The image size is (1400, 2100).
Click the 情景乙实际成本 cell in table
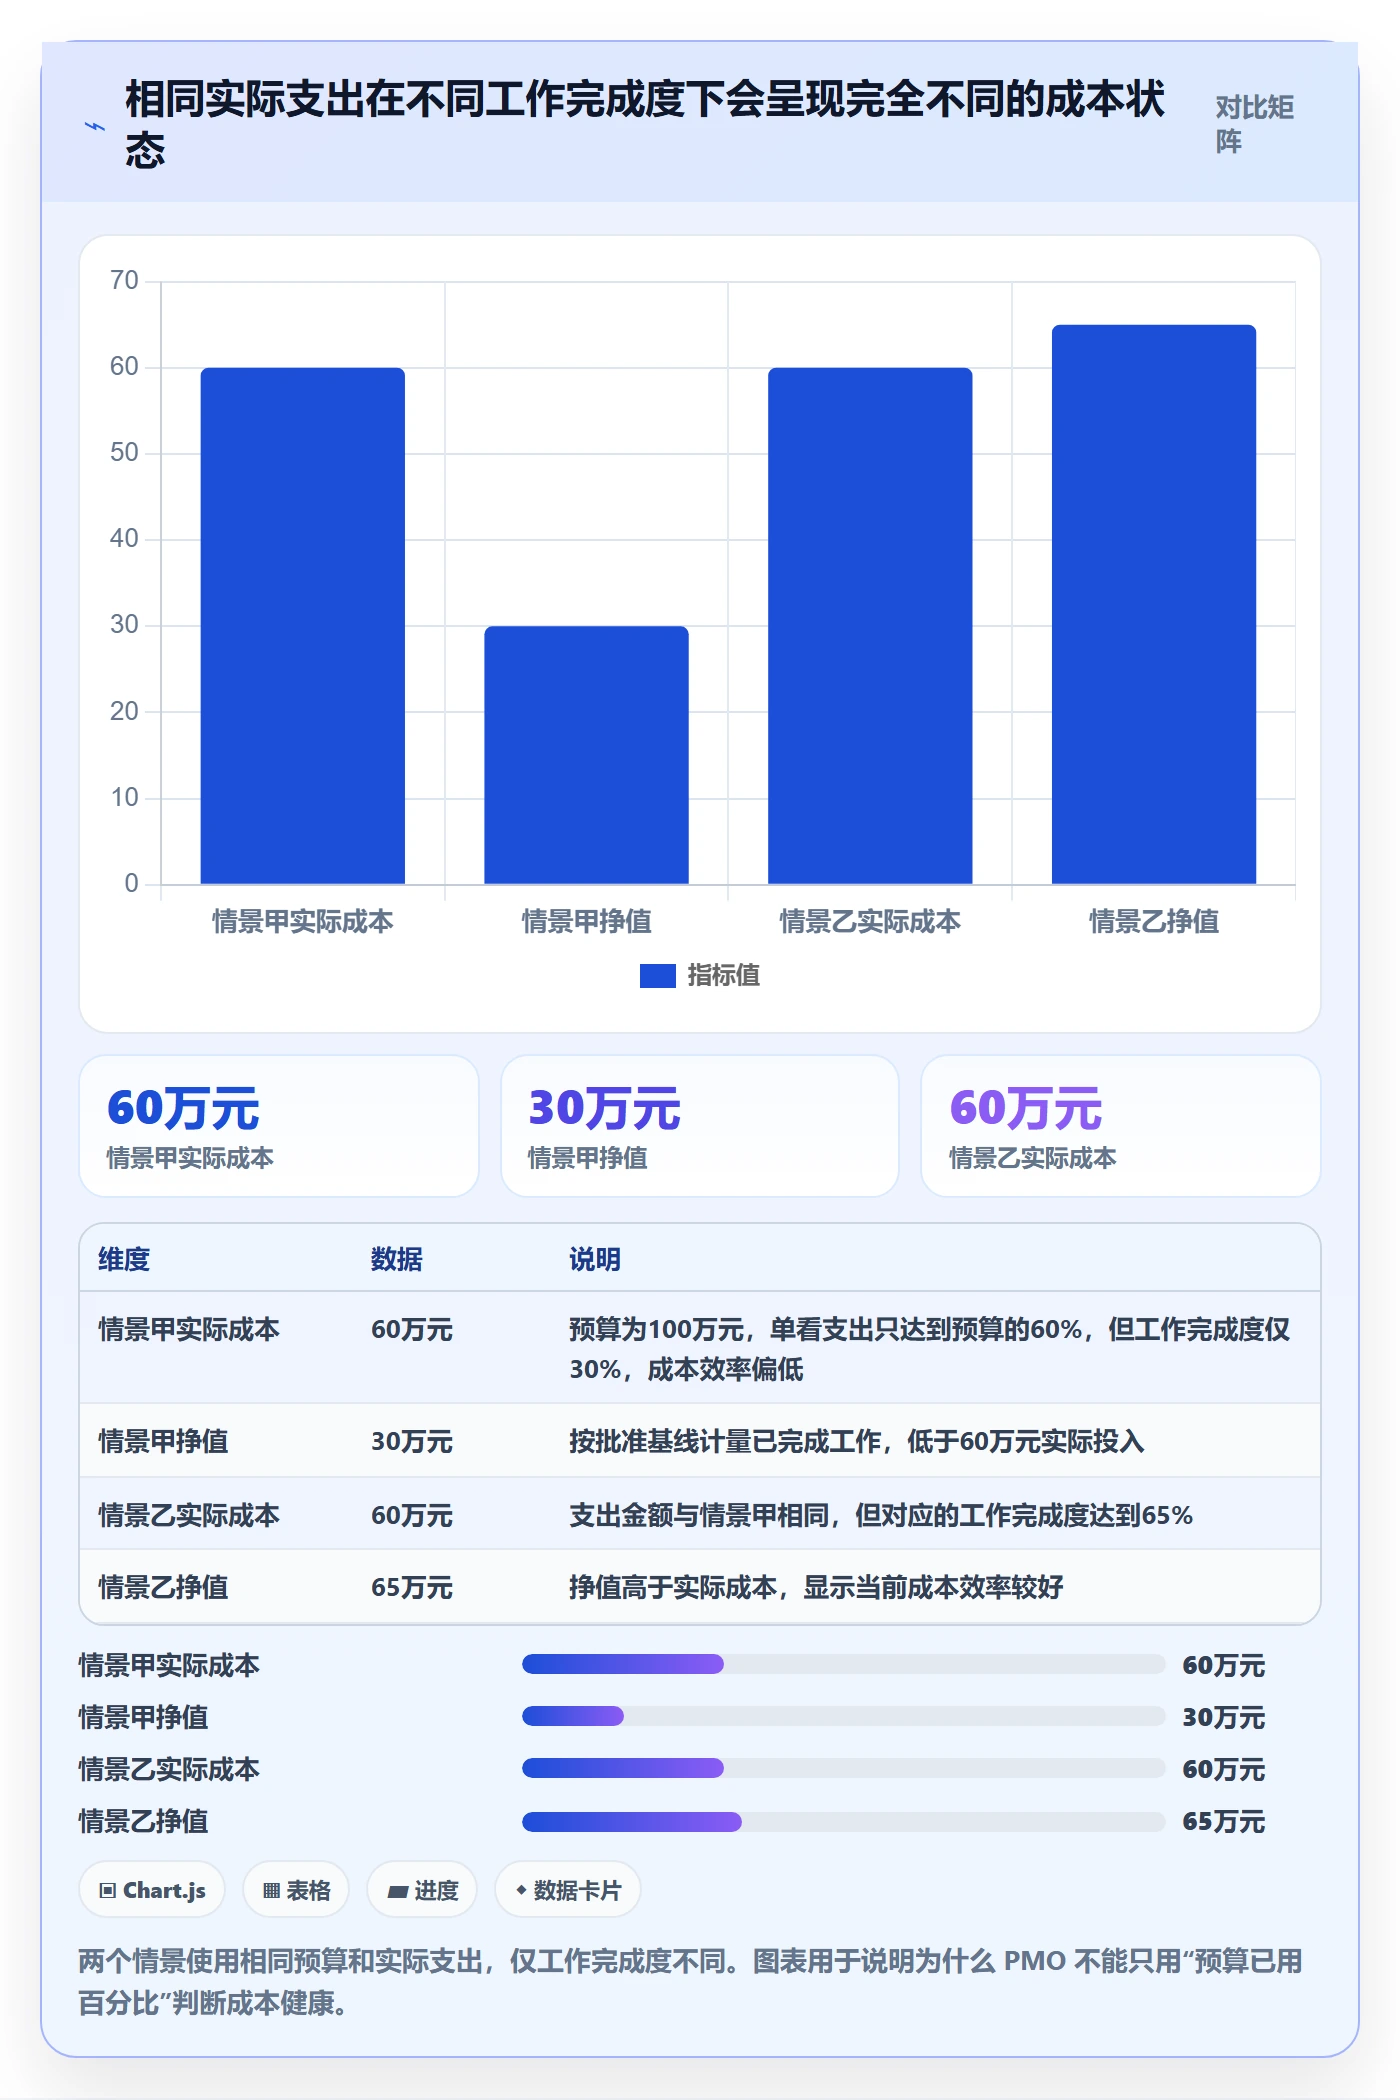pos(189,1515)
